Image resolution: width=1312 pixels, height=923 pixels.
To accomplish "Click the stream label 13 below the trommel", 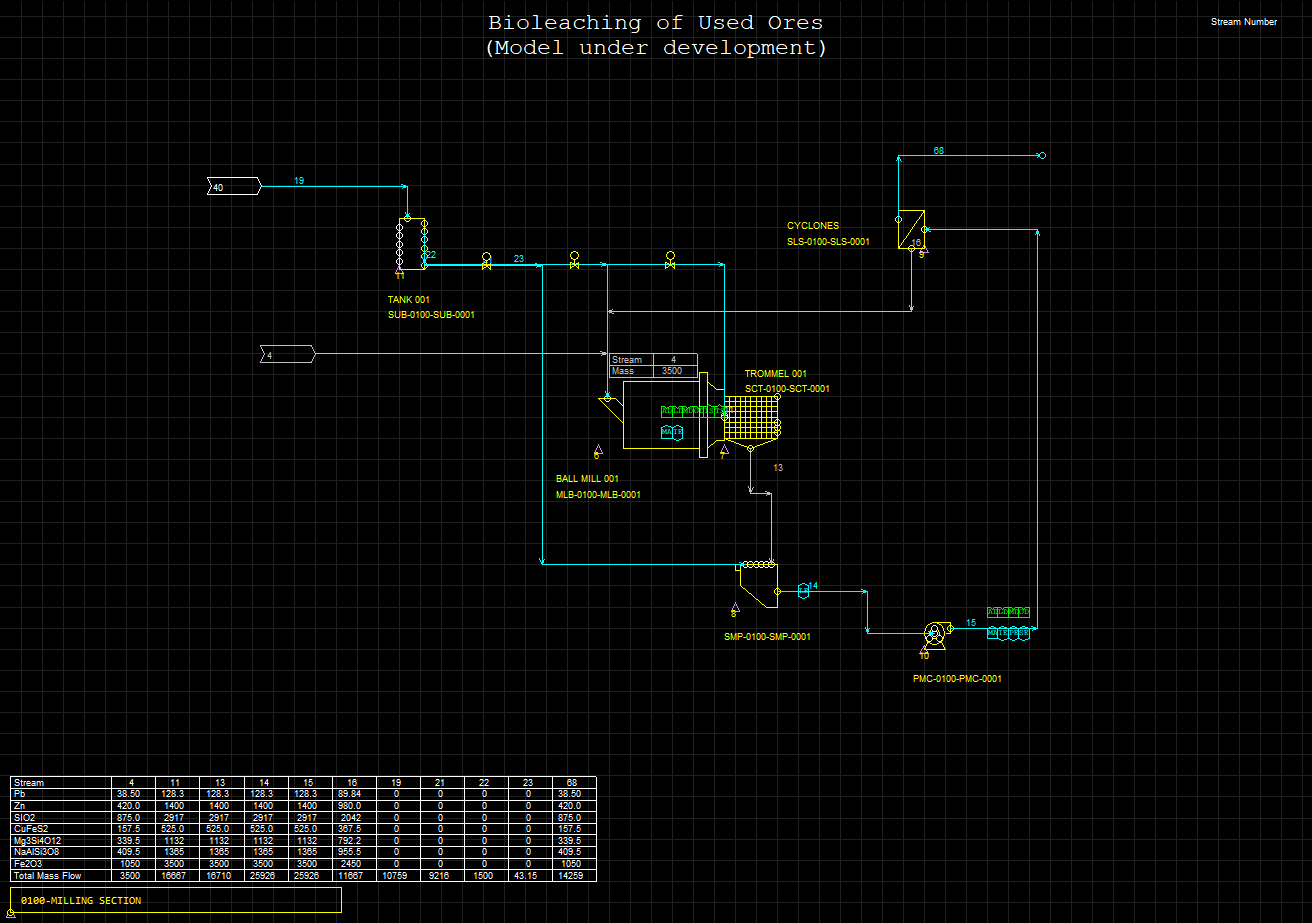I will [x=778, y=468].
